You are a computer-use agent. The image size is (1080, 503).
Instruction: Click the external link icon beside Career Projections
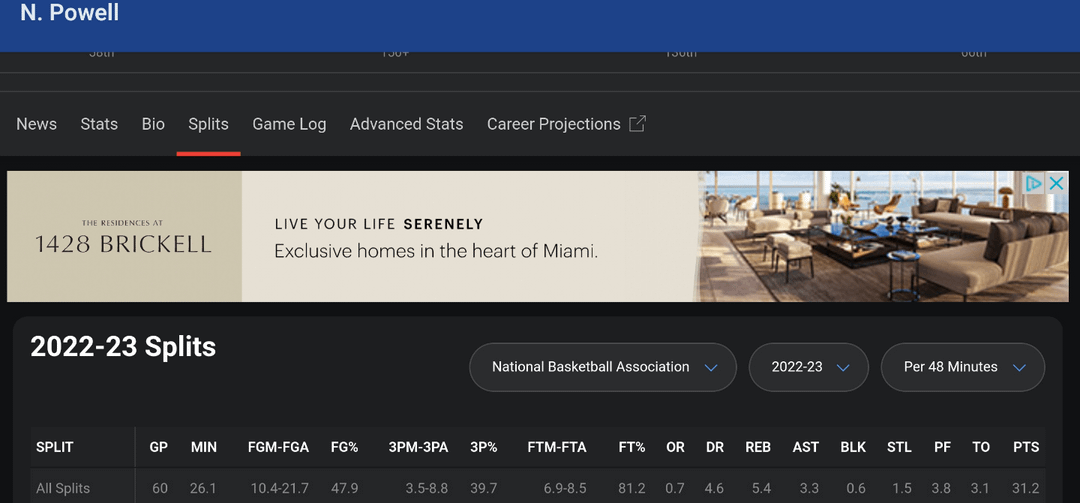(x=637, y=124)
